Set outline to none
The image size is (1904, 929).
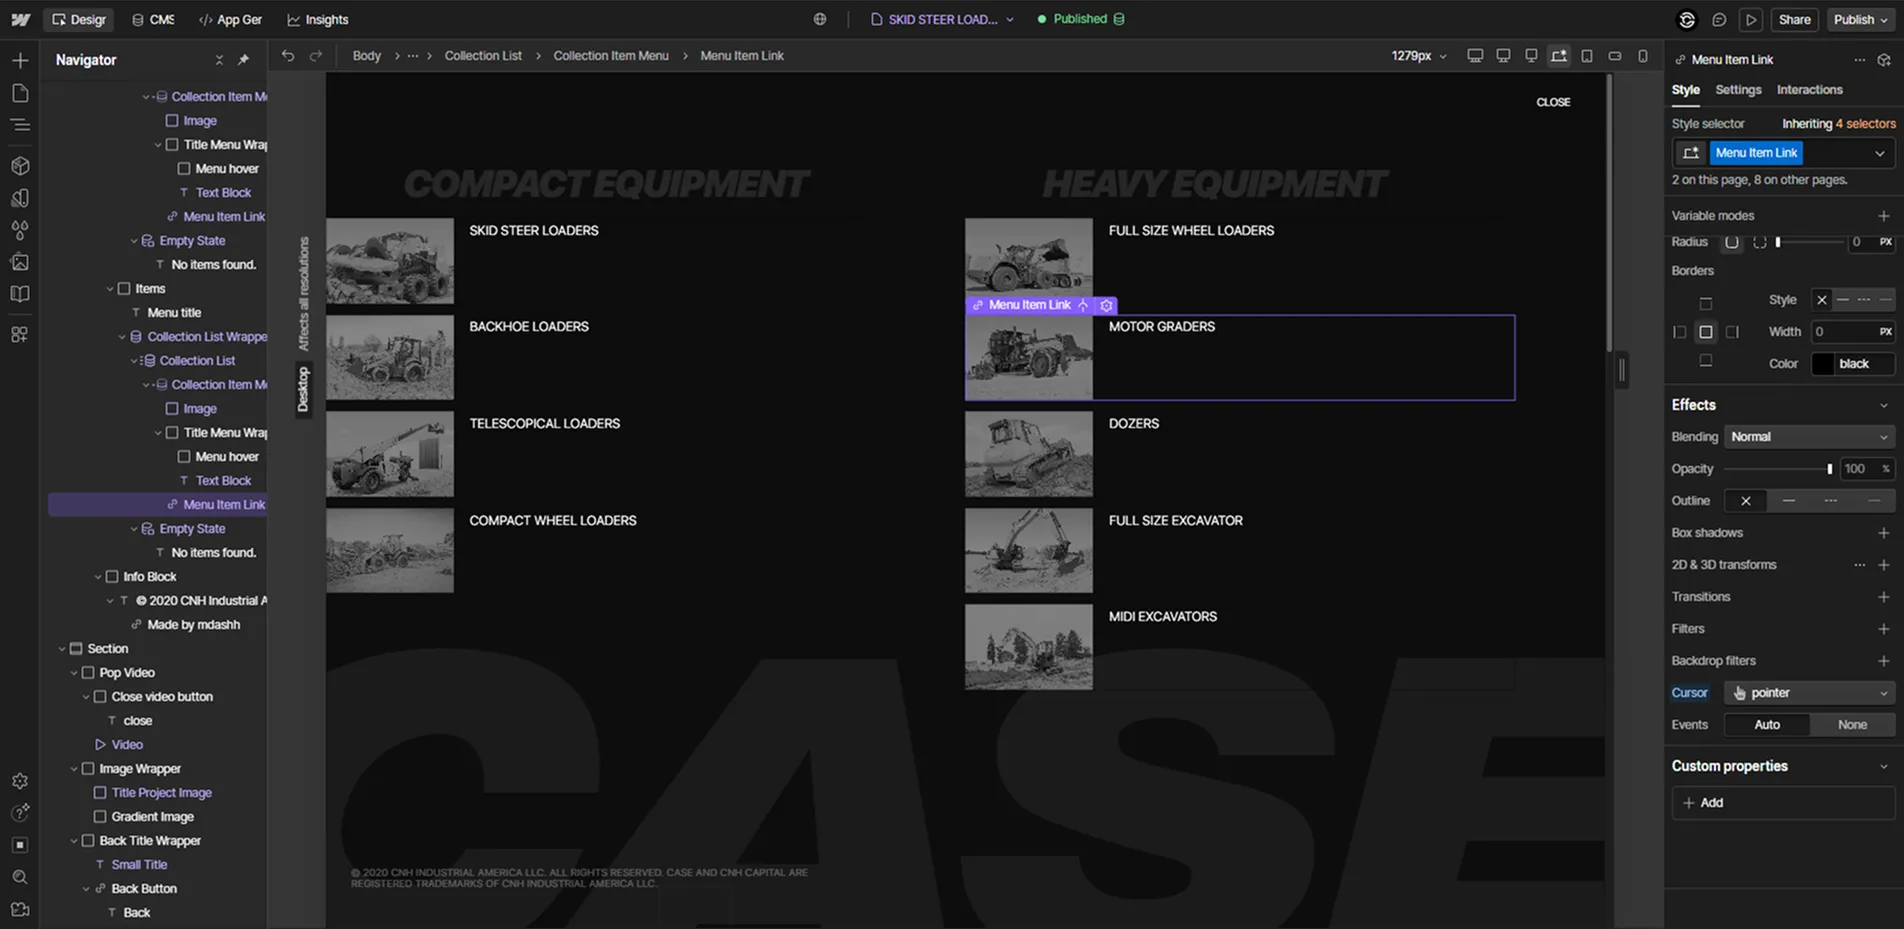coord(1746,501)
